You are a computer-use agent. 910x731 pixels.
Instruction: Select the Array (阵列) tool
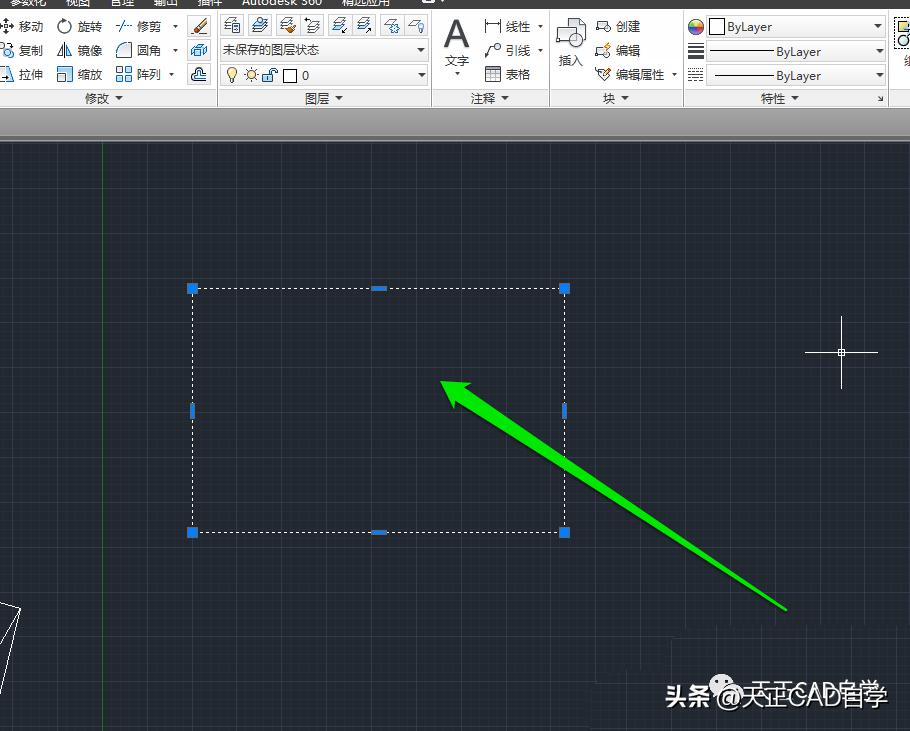[x=138, y=74]
